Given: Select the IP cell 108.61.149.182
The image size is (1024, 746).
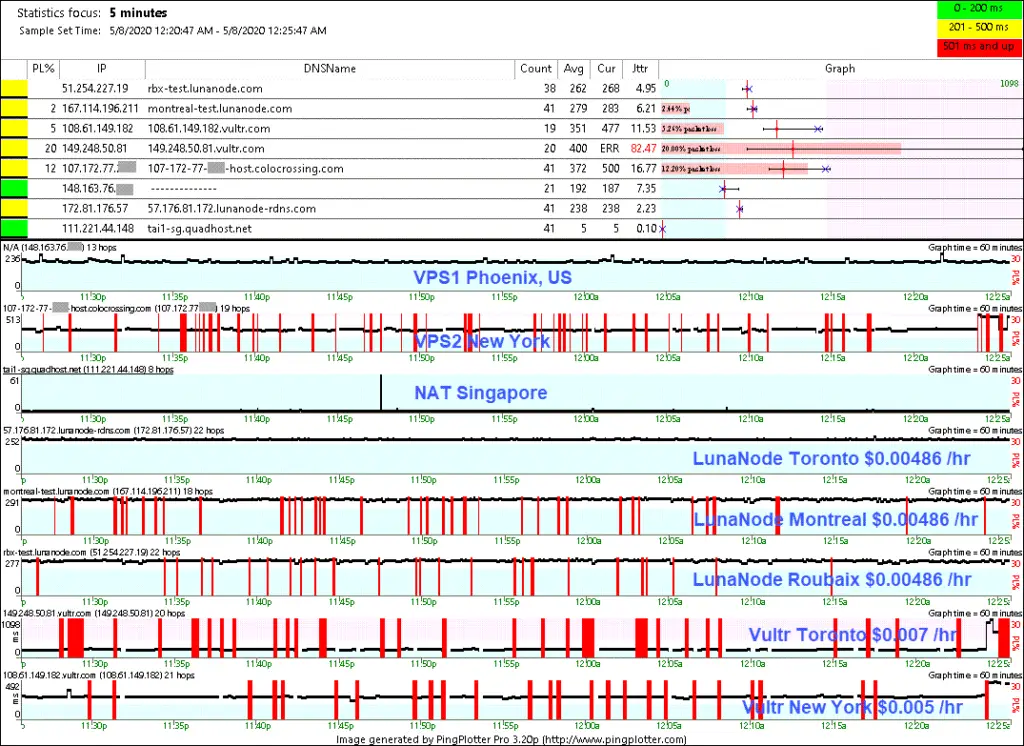Looking at the screenshot, I should [97, 129].
